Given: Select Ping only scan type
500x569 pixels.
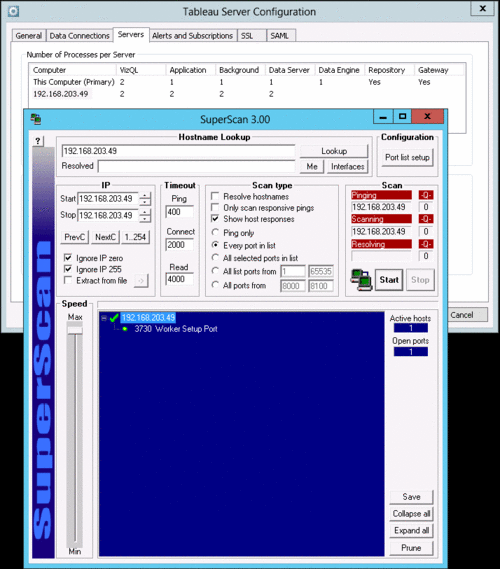Looking at the screenshot, I should 215,232.
